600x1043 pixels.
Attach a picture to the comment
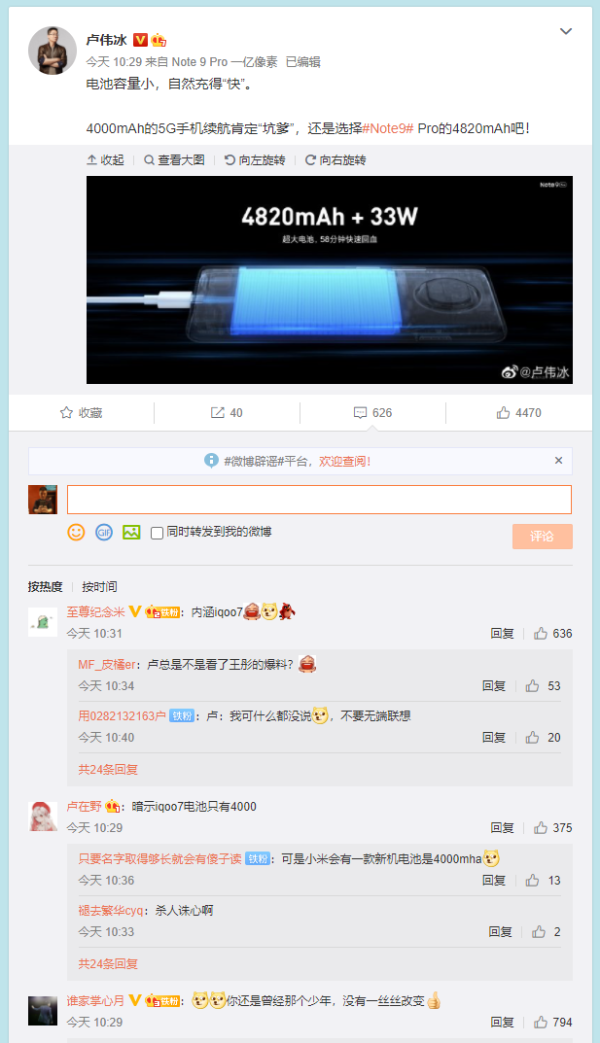[132, 532]
